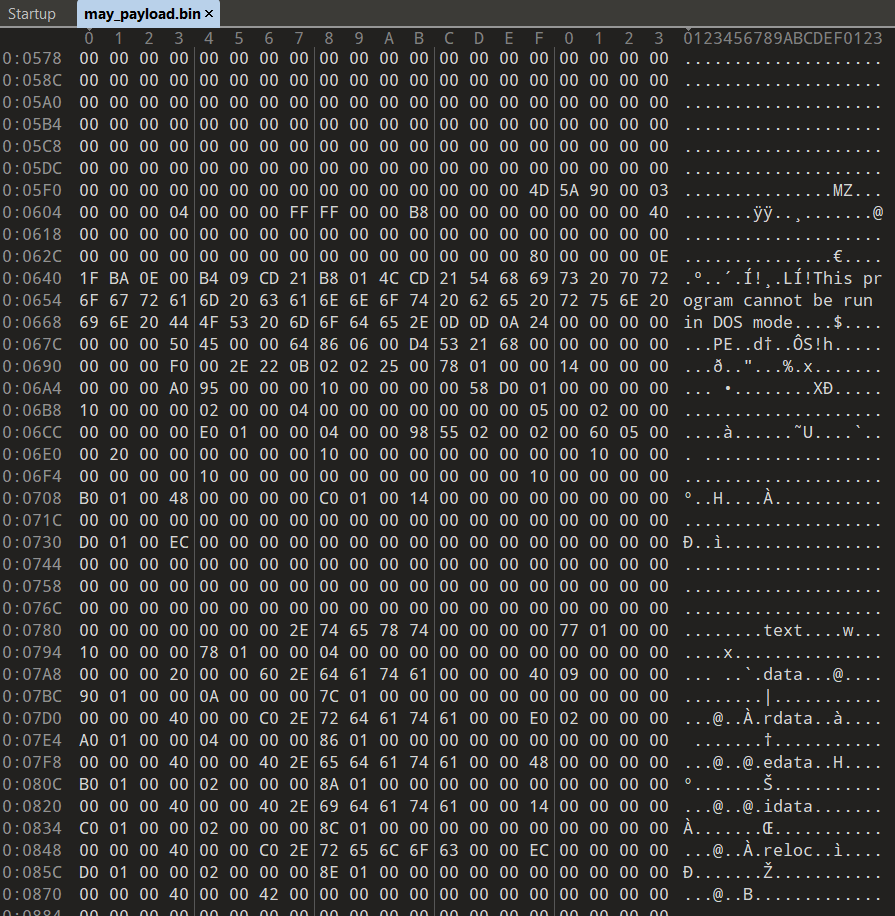Click the first FF byte in row 0:0604

299,212
